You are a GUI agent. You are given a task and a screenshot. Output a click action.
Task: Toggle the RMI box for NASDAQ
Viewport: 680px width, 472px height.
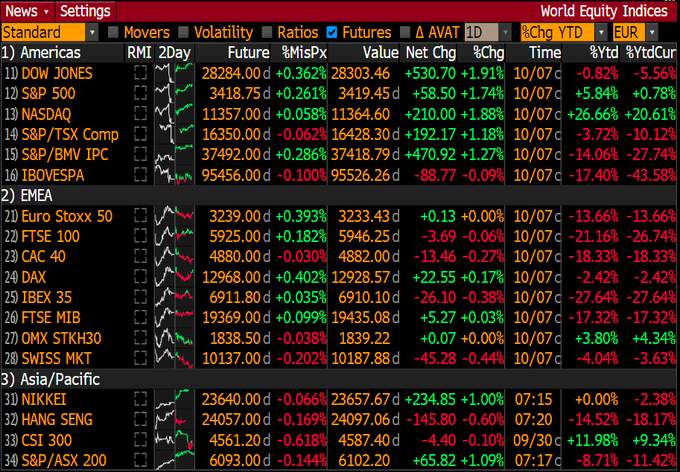point(140,114)
